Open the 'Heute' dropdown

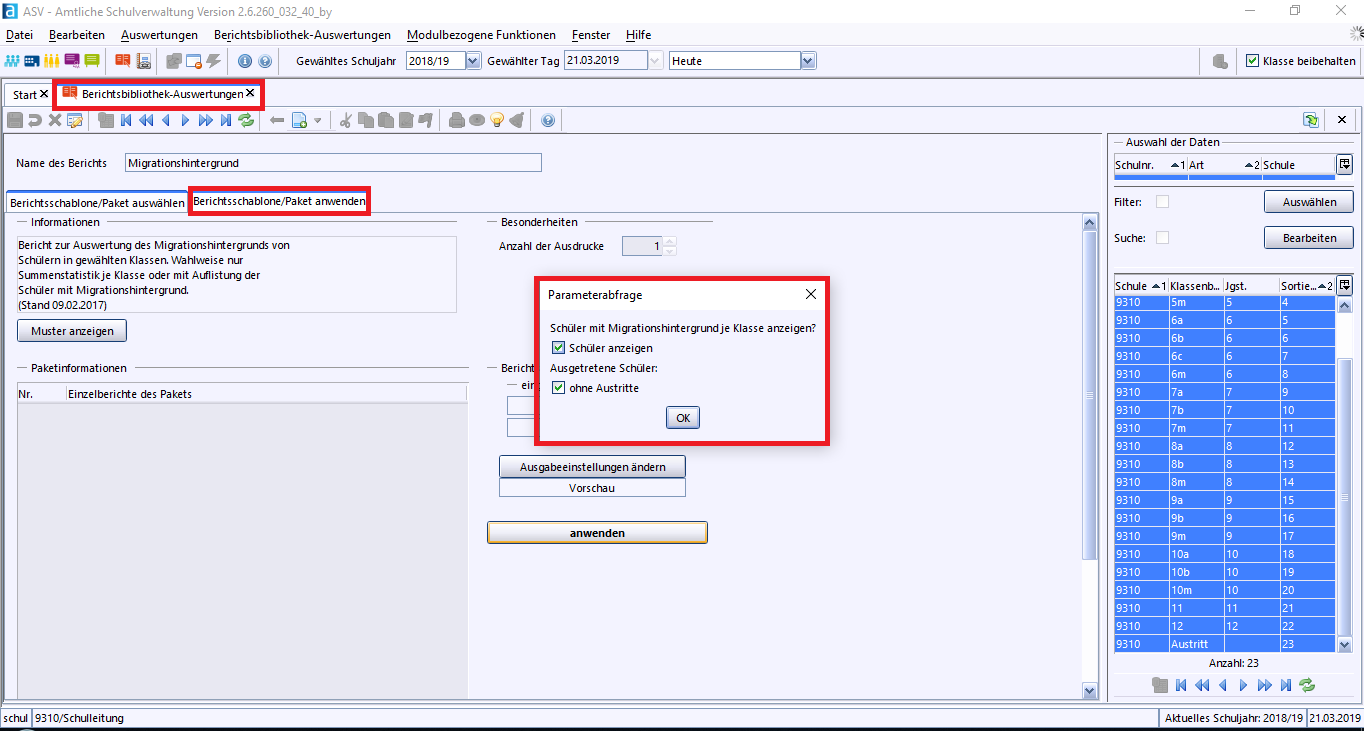pyautogui.click(x=808, y=61)
